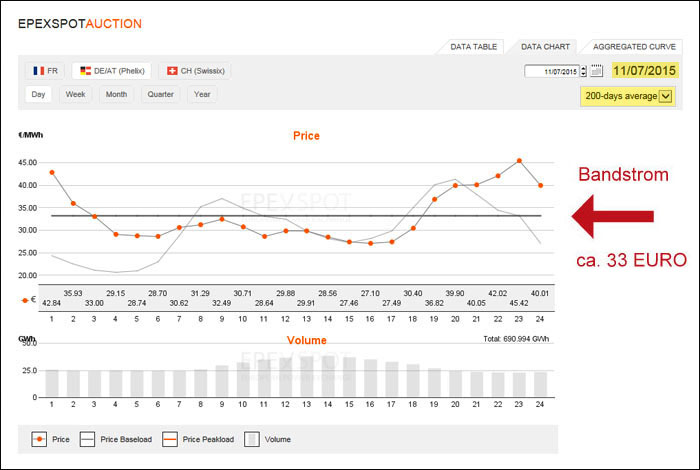Click the French flag icon
The image size is (700, 470).
[39, 71]
